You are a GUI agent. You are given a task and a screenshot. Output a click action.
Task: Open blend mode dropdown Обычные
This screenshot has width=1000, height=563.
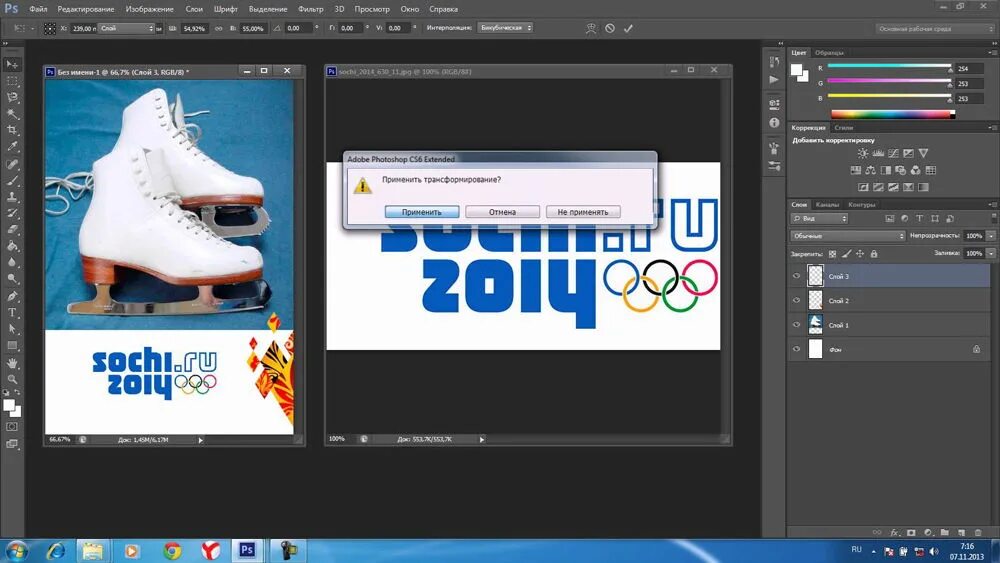(x=848, y=236)
